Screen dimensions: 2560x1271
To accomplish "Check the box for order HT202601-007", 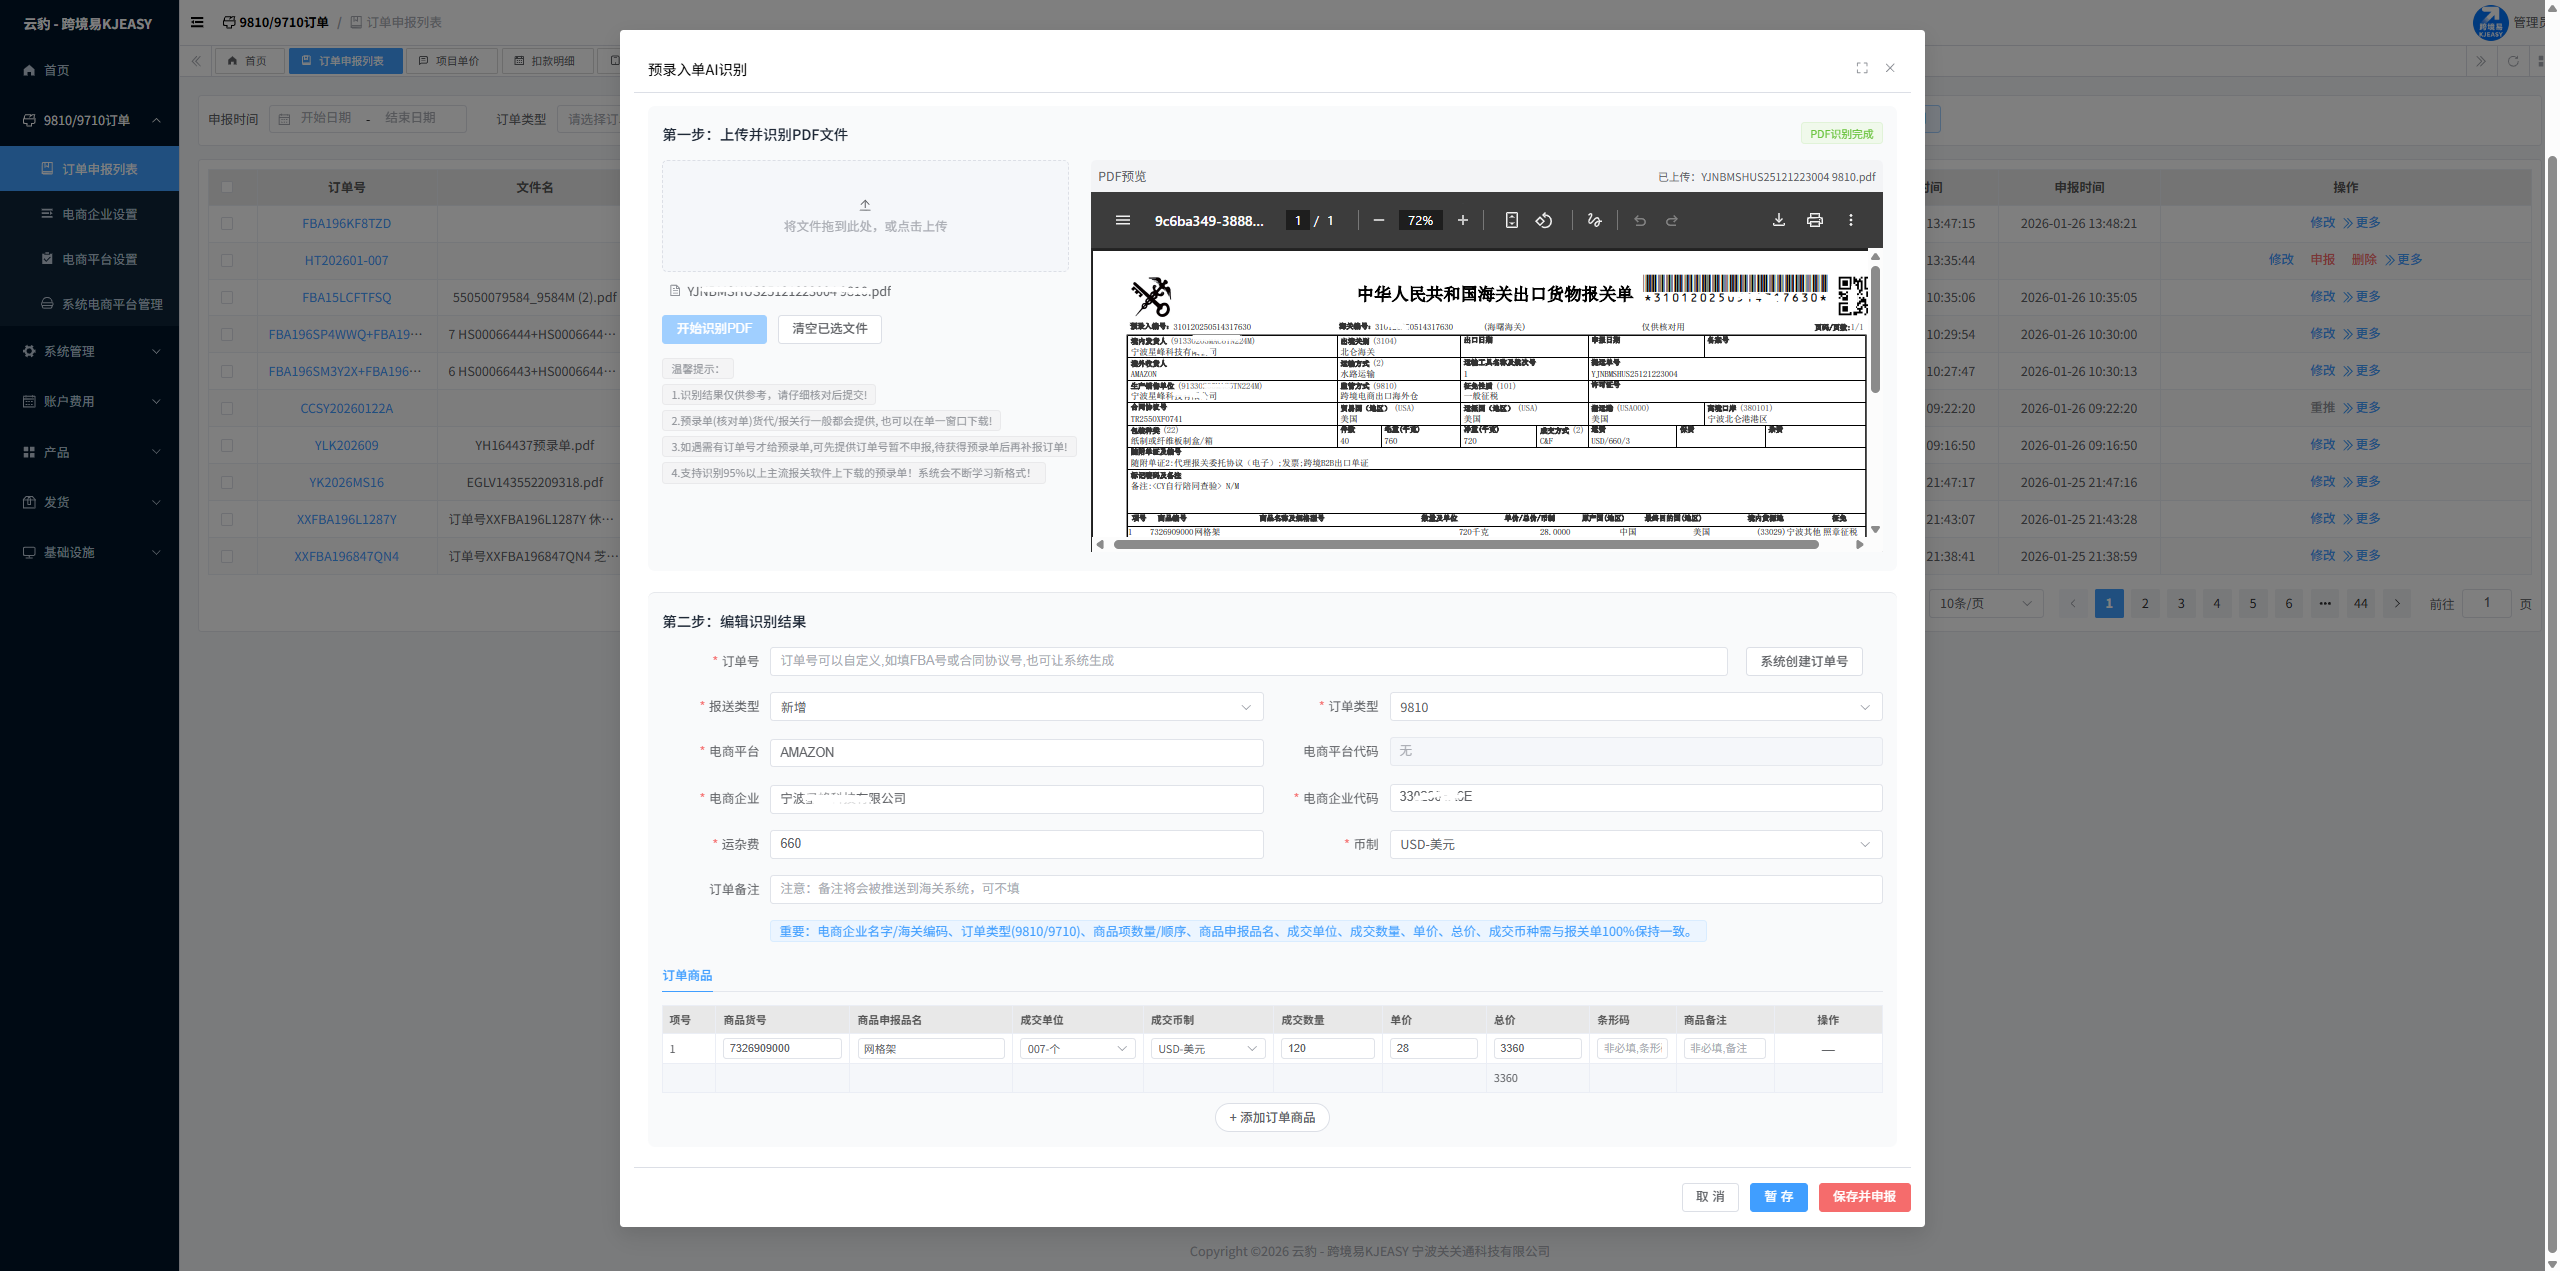I will tap(227, 260).
